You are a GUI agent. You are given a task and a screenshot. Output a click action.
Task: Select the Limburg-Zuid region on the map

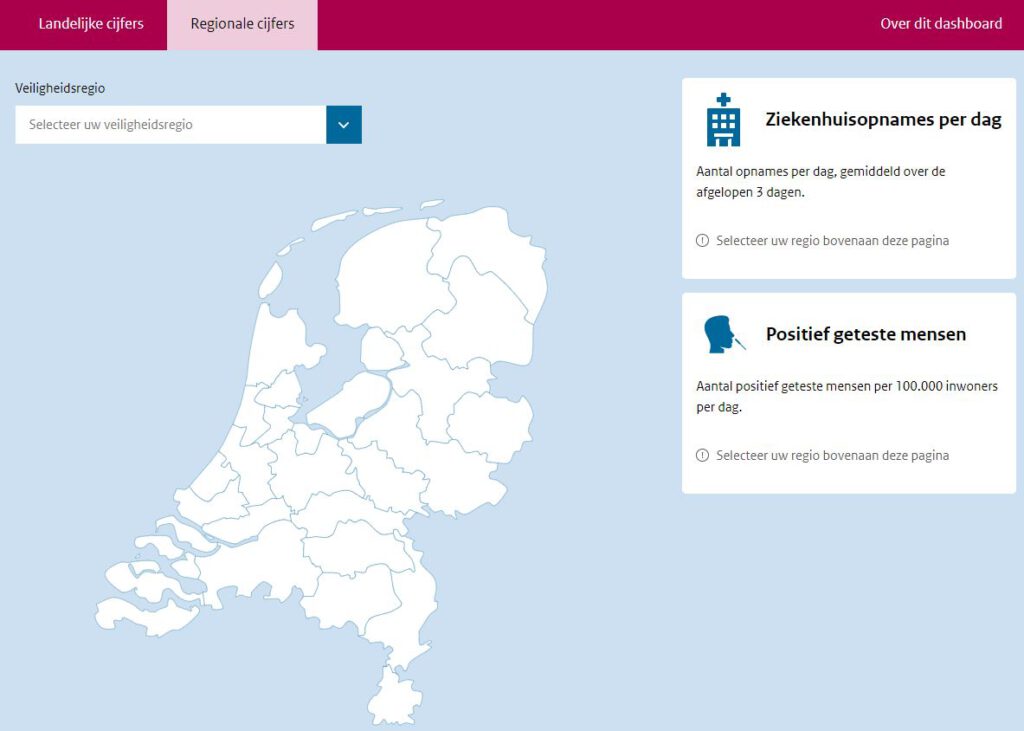(x=394, y=699)
